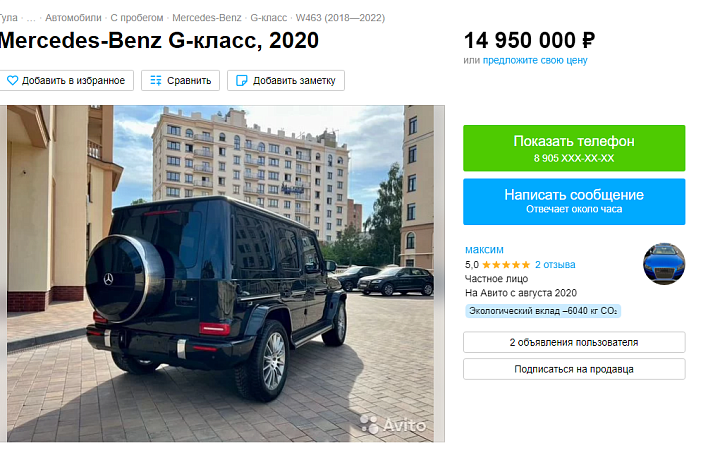Open 2 объявления пользователя

574,342
